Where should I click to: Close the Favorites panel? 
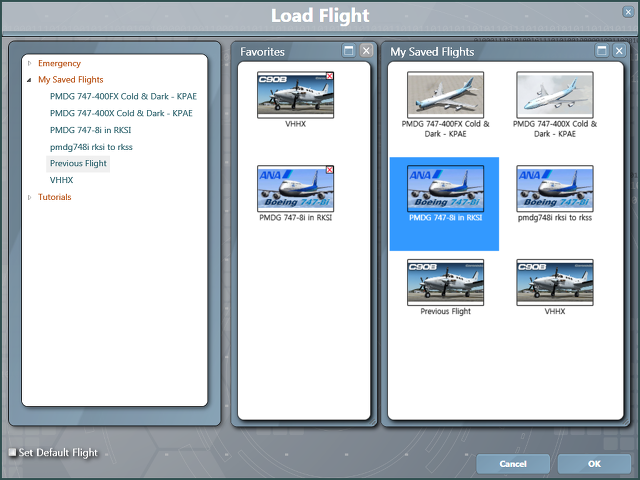[x=366, y=51]
